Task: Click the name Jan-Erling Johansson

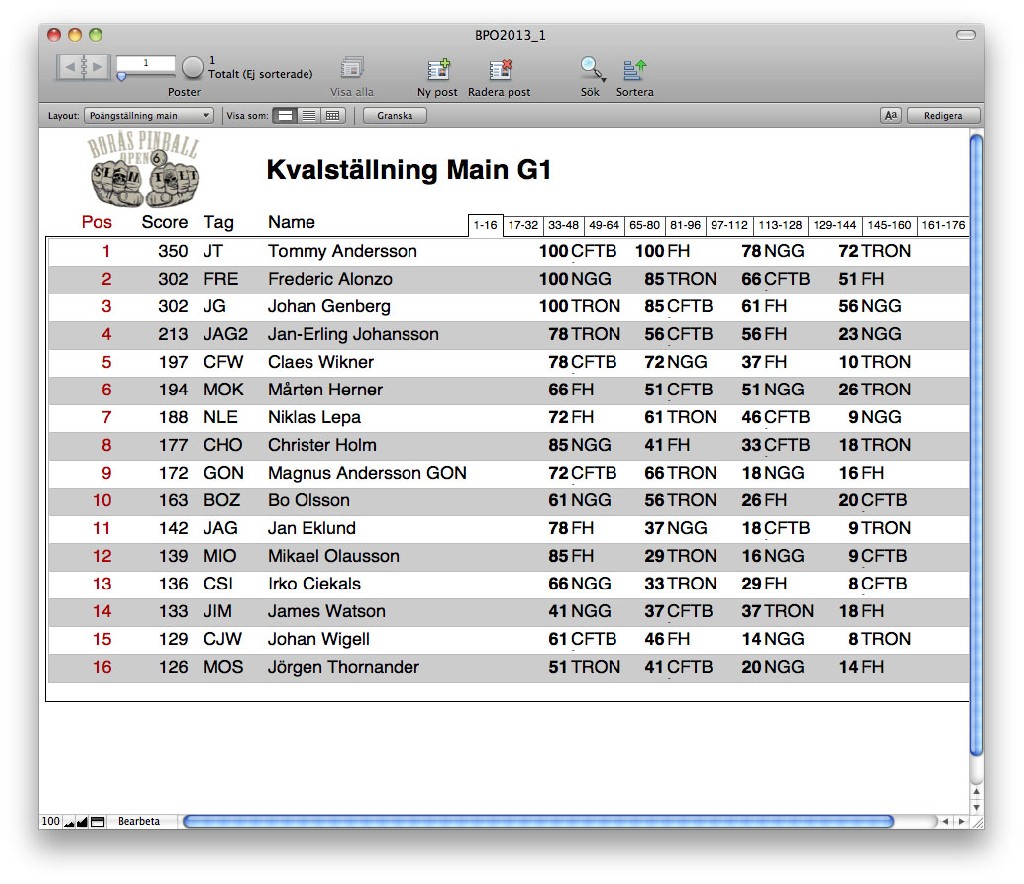Action: click(353, 334)
